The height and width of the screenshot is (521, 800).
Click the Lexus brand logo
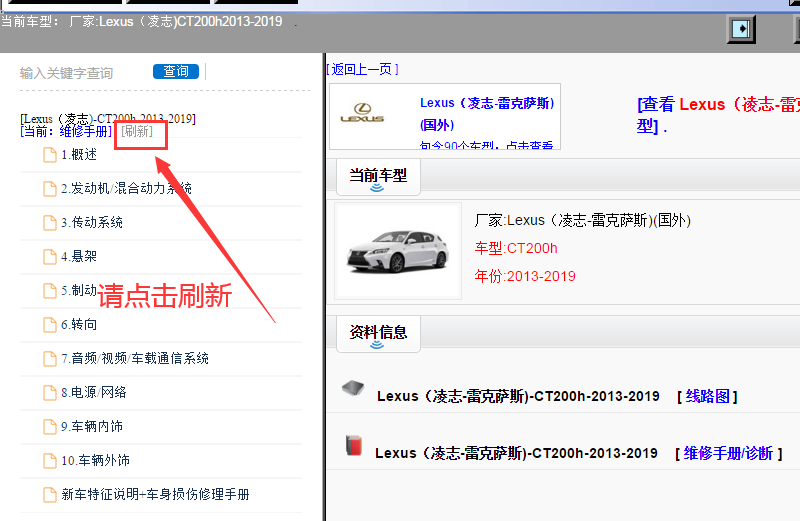pyautogui.click(x=362, y=113)
